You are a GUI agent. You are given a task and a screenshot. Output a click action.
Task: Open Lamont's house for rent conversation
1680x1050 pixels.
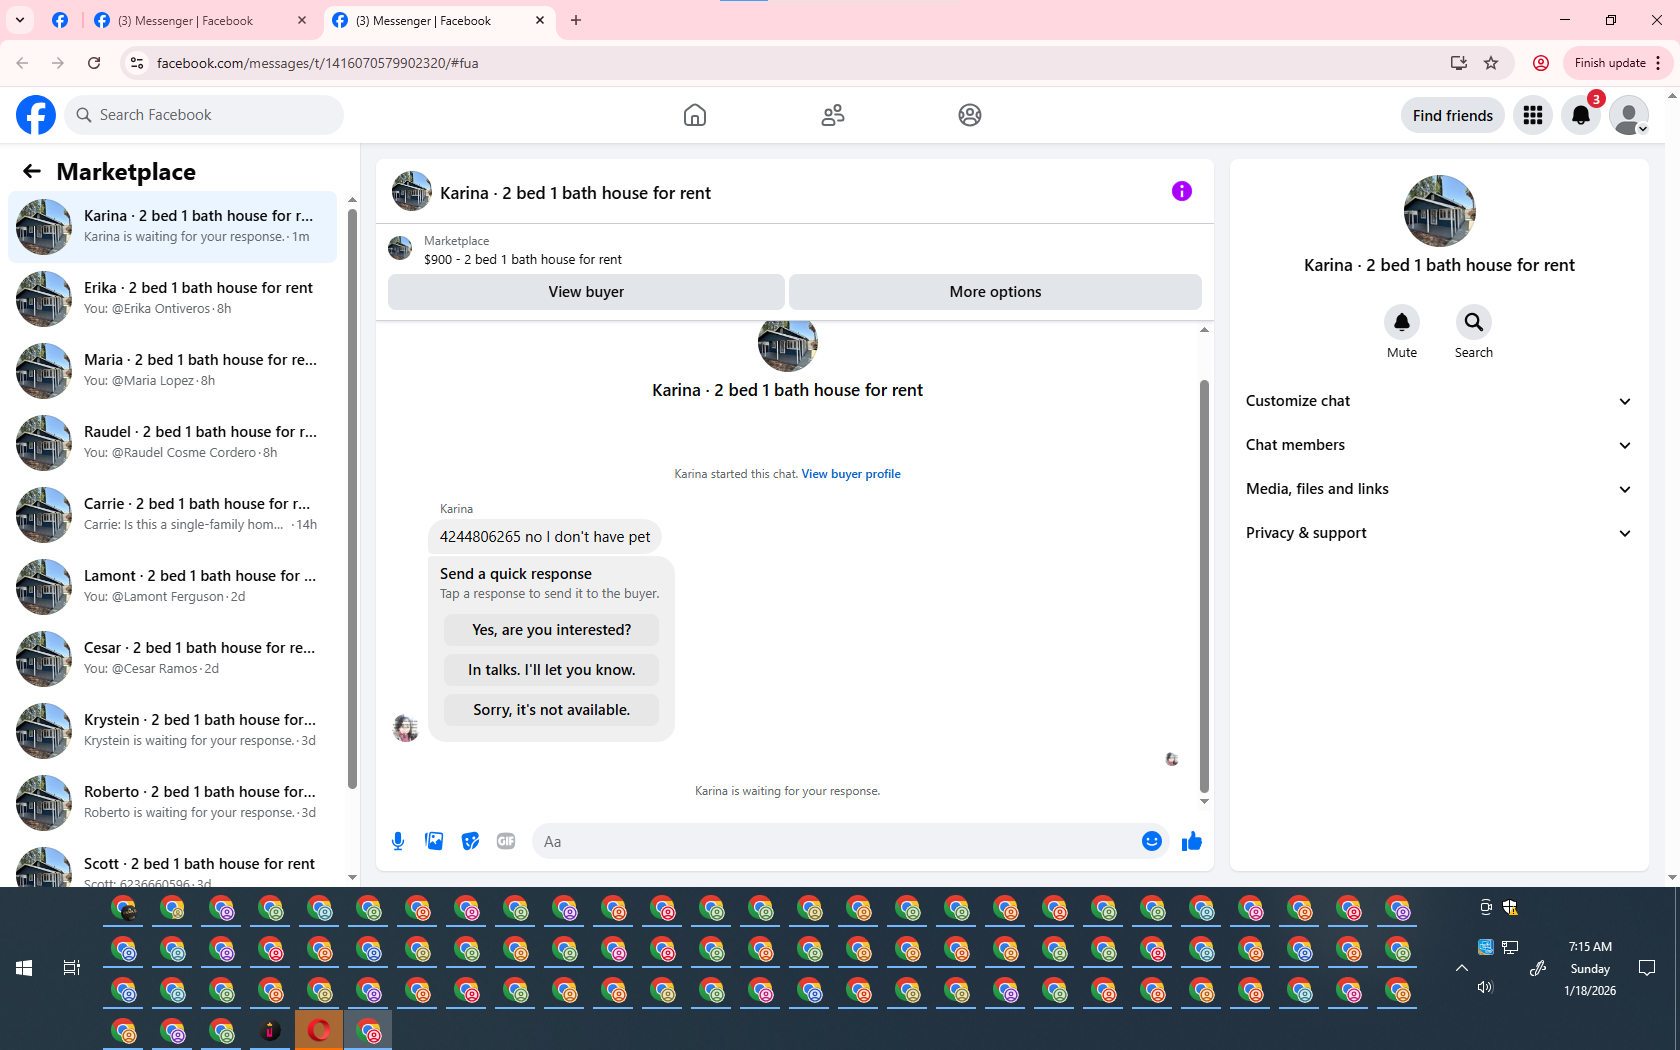point(172,587)
